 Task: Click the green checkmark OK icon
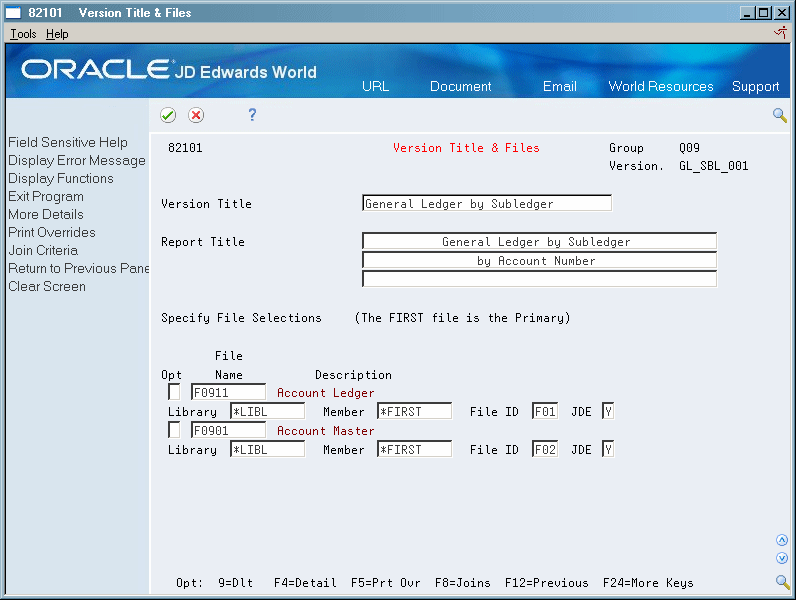click(x=168, y=115)
